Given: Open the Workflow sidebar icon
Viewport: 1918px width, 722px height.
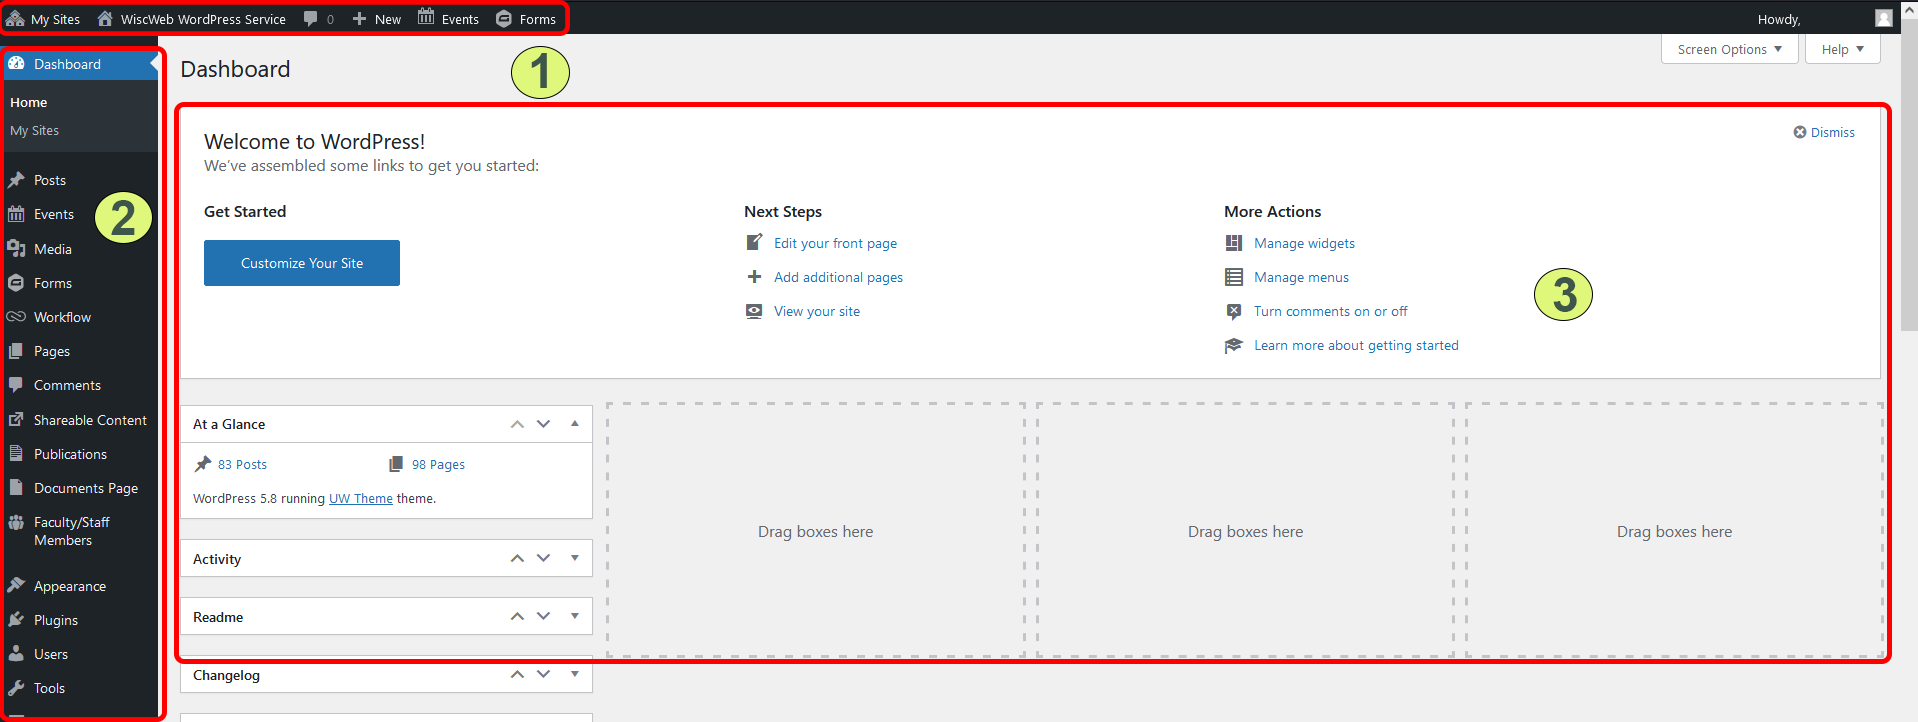Looking at the screenshot, I should click(16, 317).
